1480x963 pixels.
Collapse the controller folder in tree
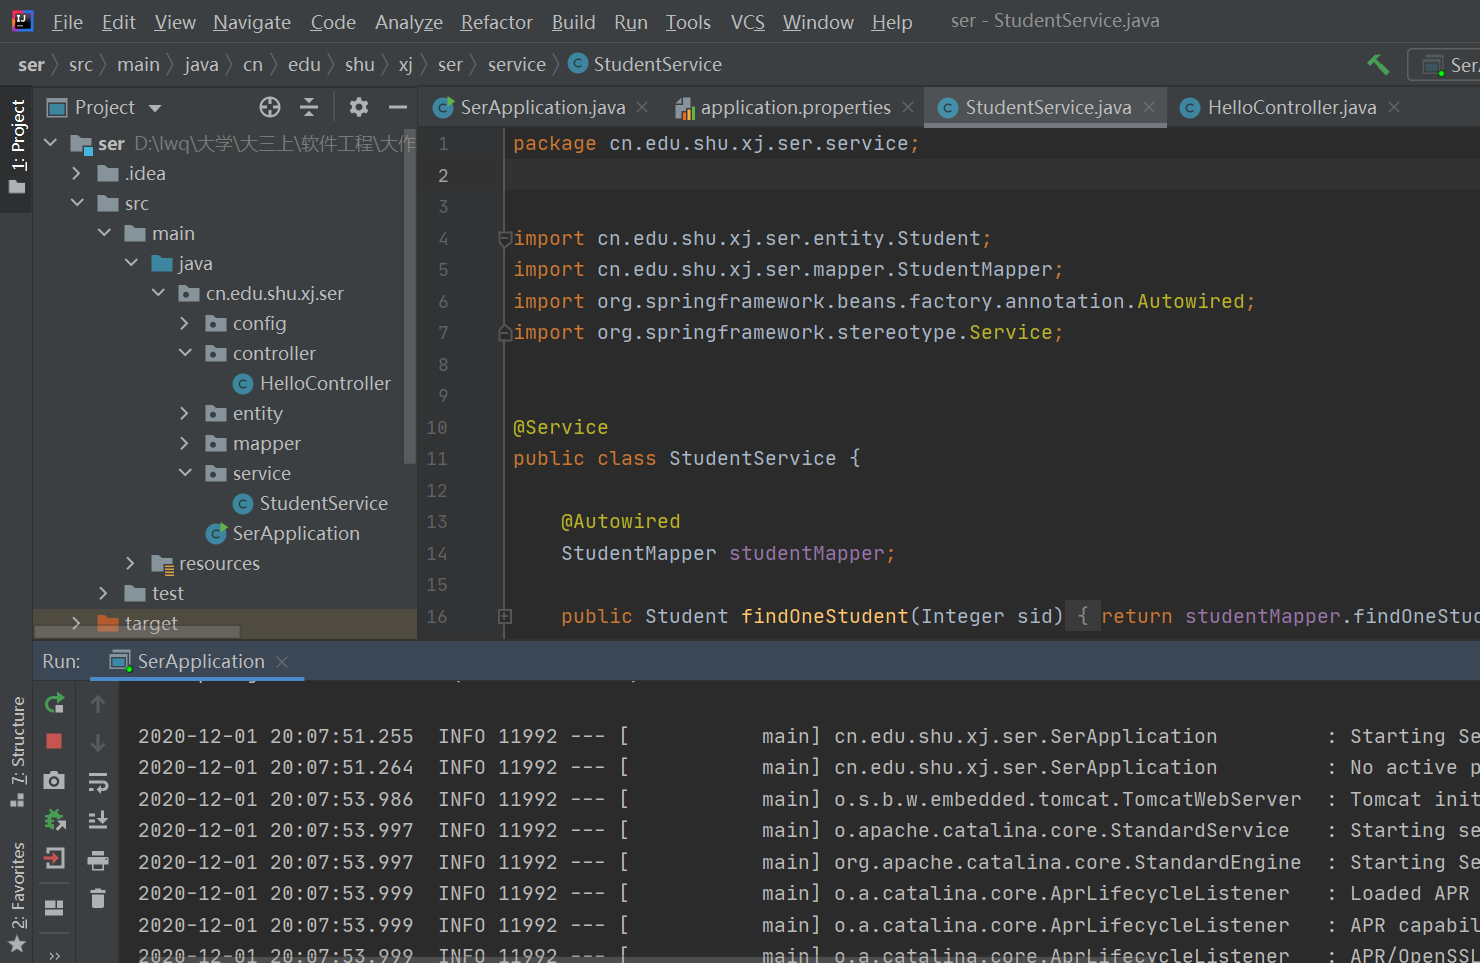(185, 353)
